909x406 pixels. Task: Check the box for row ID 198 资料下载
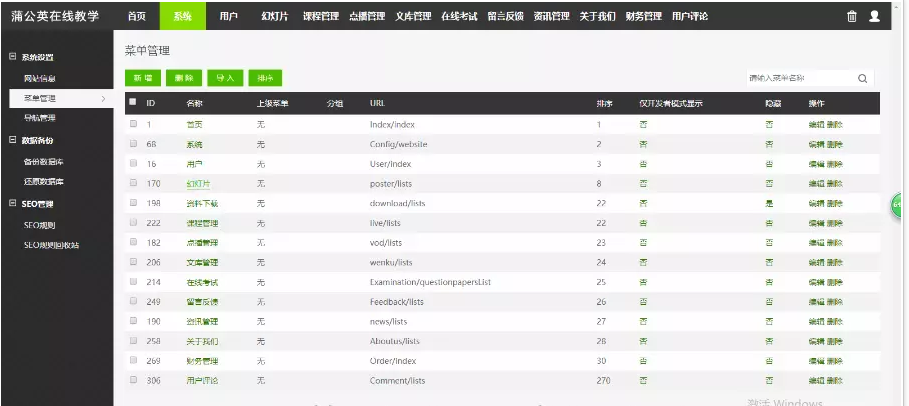(133, 202)
